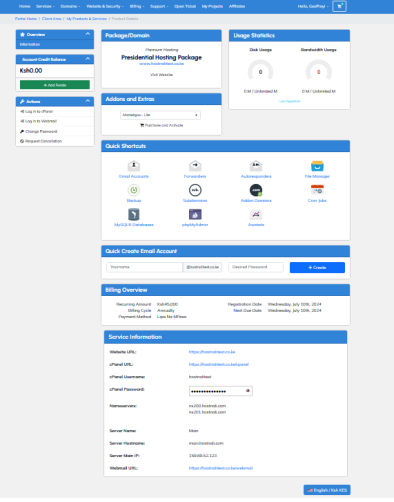Image resolution: width=394 pixels, height=502 pixels.
Task: Collapse the Account Credit Balance panel
Action: click(88, 59)
